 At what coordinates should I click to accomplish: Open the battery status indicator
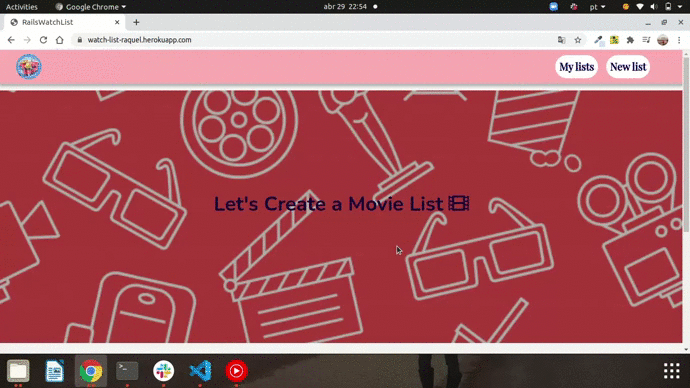[x=668, y=7]
